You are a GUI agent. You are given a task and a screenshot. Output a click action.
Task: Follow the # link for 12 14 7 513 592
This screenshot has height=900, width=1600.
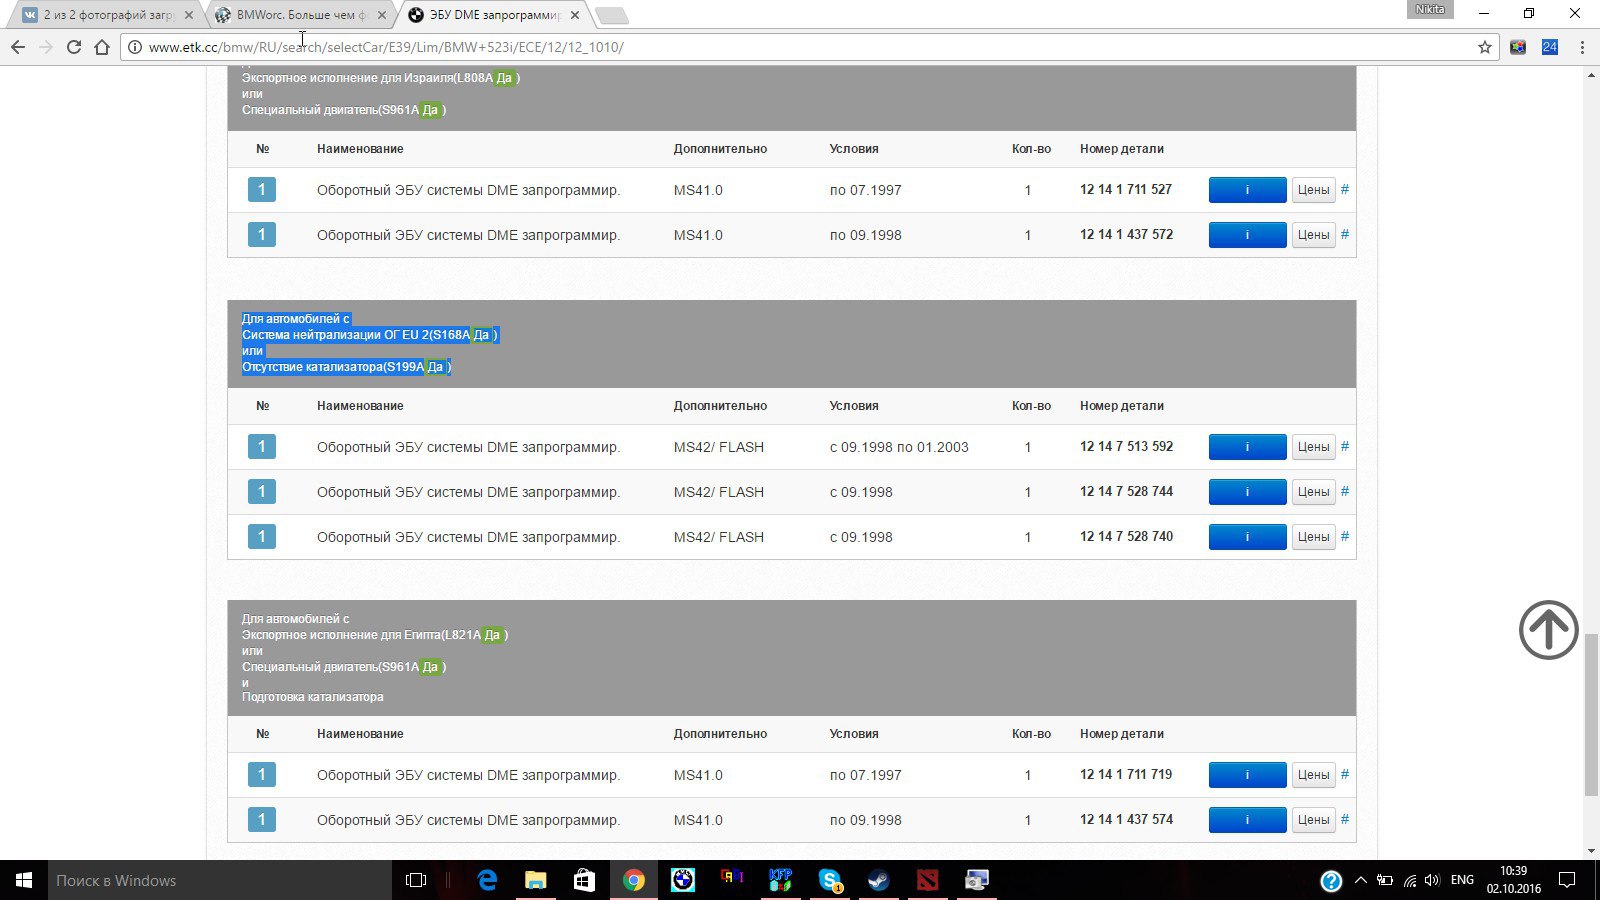pyautogui.click(x=1344, y=446)
